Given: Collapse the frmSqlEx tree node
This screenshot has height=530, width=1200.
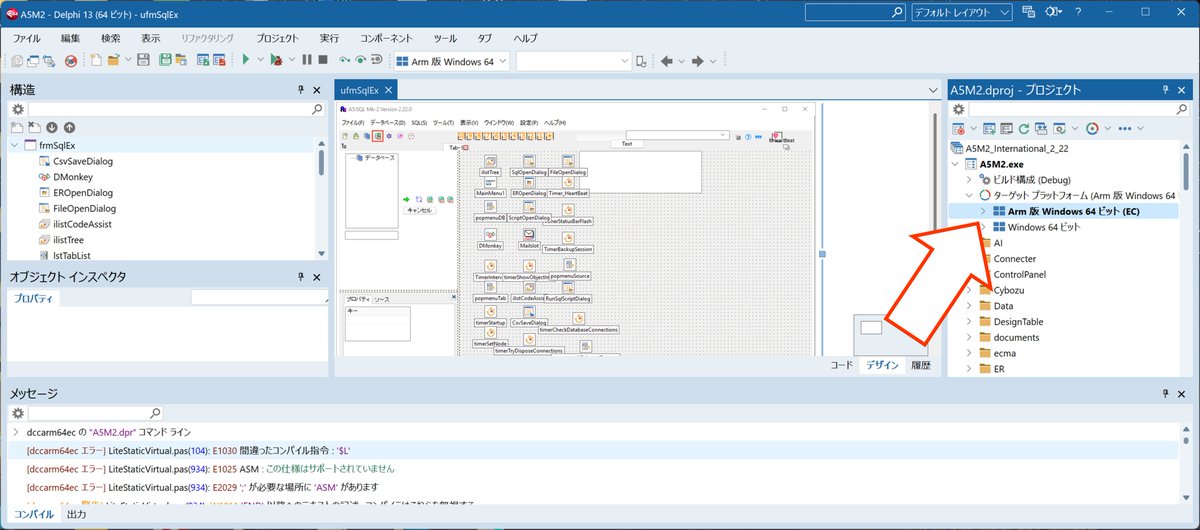Looking at the screenshot, I should [x=15, y=145].
